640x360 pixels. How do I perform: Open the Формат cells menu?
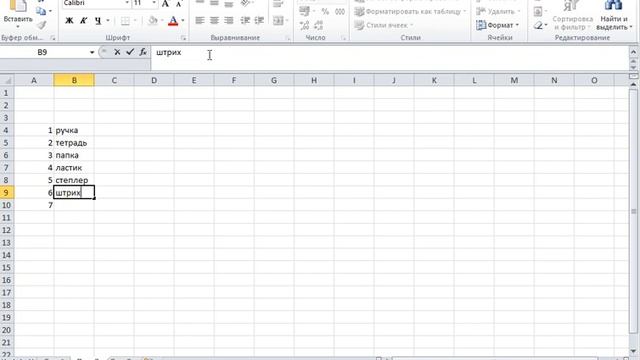pos(498,25)
